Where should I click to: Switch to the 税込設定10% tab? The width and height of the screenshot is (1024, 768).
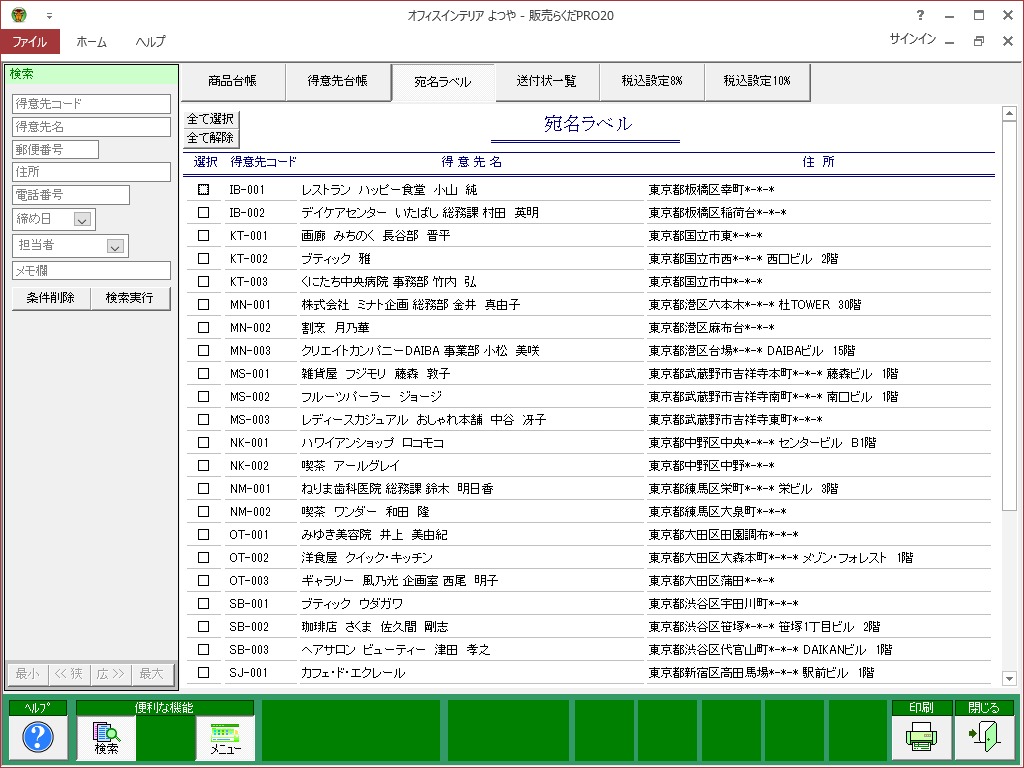click(x=758, y=82)
